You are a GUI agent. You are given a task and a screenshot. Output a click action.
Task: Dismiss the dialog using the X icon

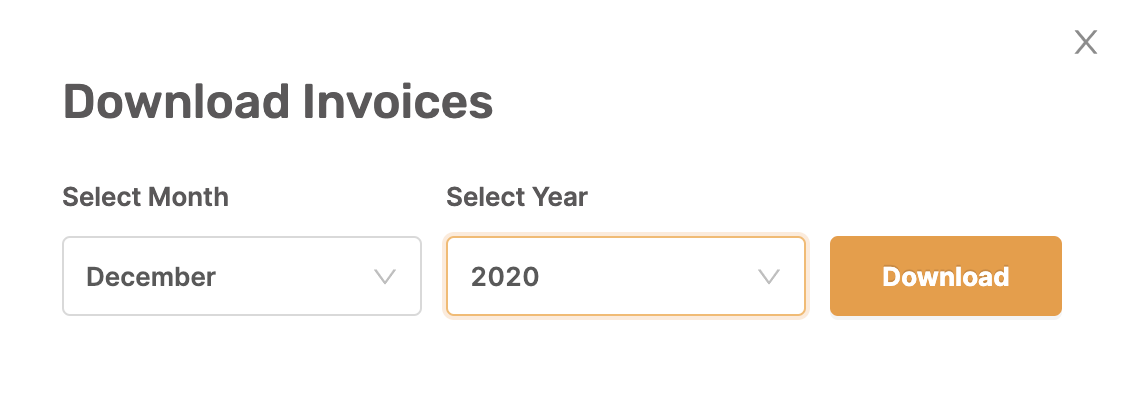click(1086, 43)
